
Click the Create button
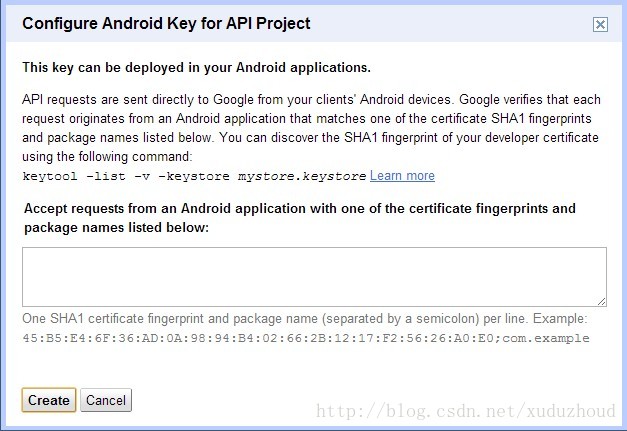click(x=49, y=400)
